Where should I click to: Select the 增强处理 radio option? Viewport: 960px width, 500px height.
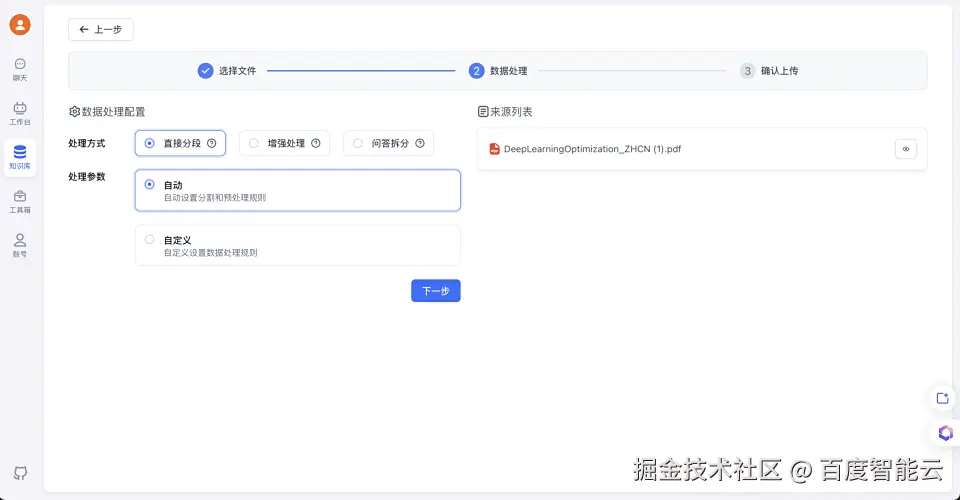click(284, 143)
